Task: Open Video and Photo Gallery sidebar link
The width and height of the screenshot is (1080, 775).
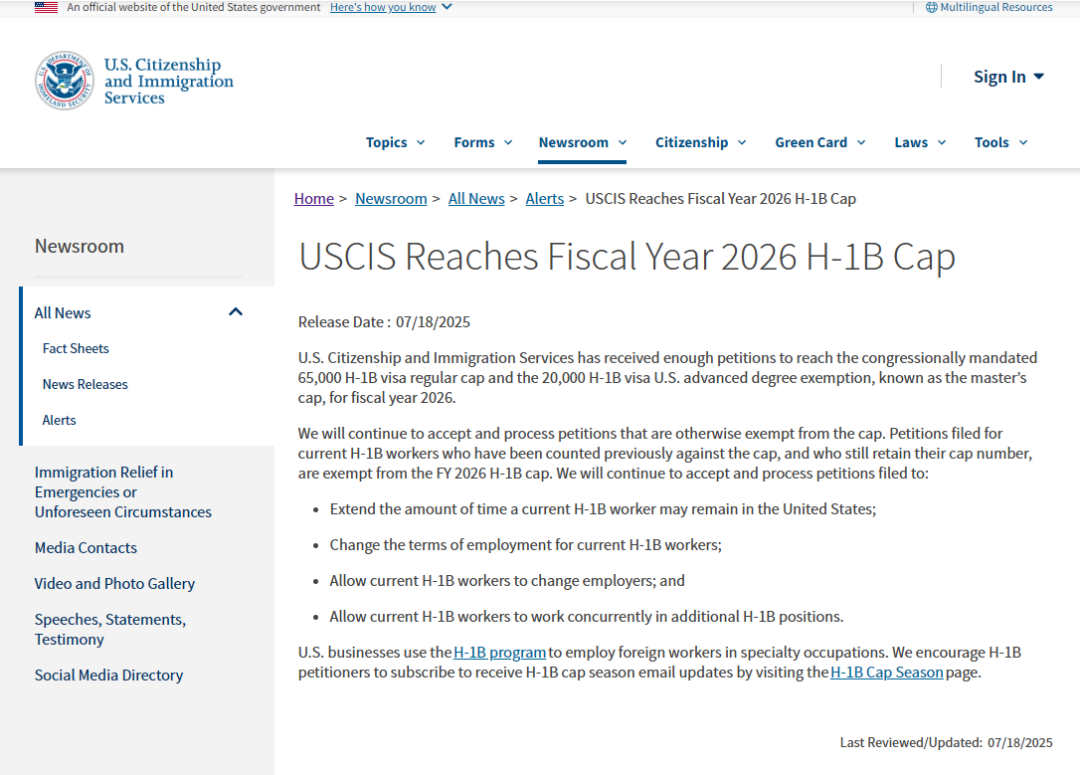Action: [x=115, y=583]
